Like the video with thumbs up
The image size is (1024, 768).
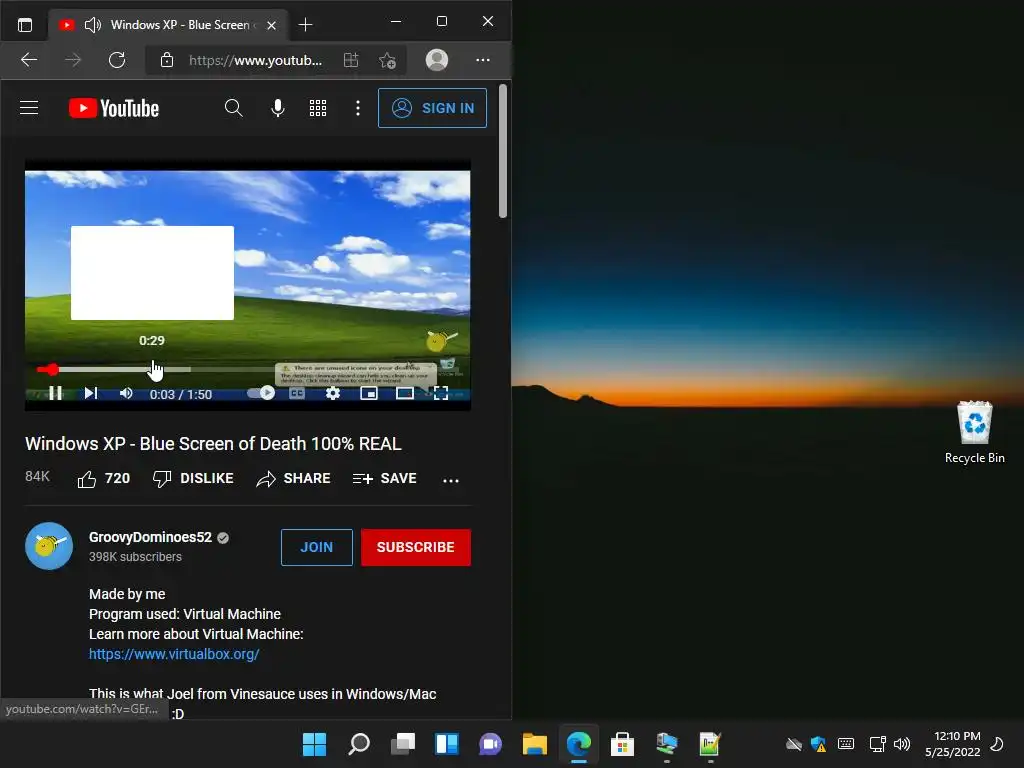[104, 479]
